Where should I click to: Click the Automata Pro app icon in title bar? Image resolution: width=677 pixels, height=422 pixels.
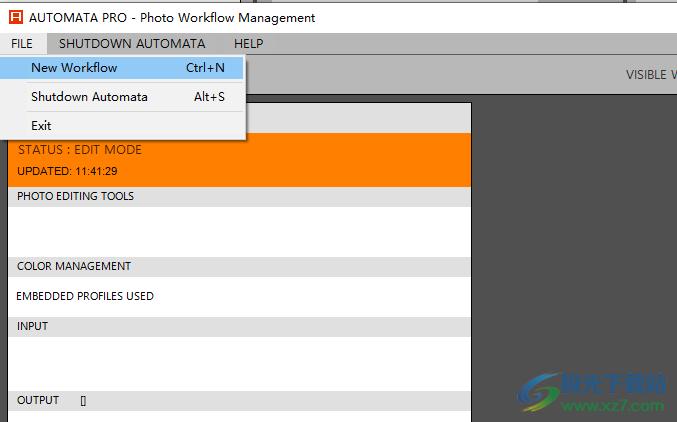tap(15, 17)
